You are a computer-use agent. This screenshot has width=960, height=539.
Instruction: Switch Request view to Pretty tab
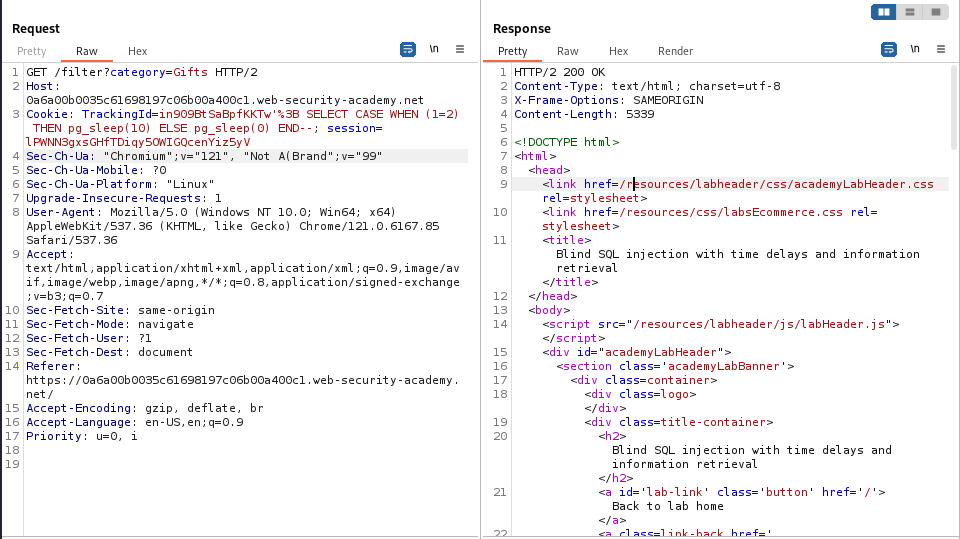tap(32, 51)
